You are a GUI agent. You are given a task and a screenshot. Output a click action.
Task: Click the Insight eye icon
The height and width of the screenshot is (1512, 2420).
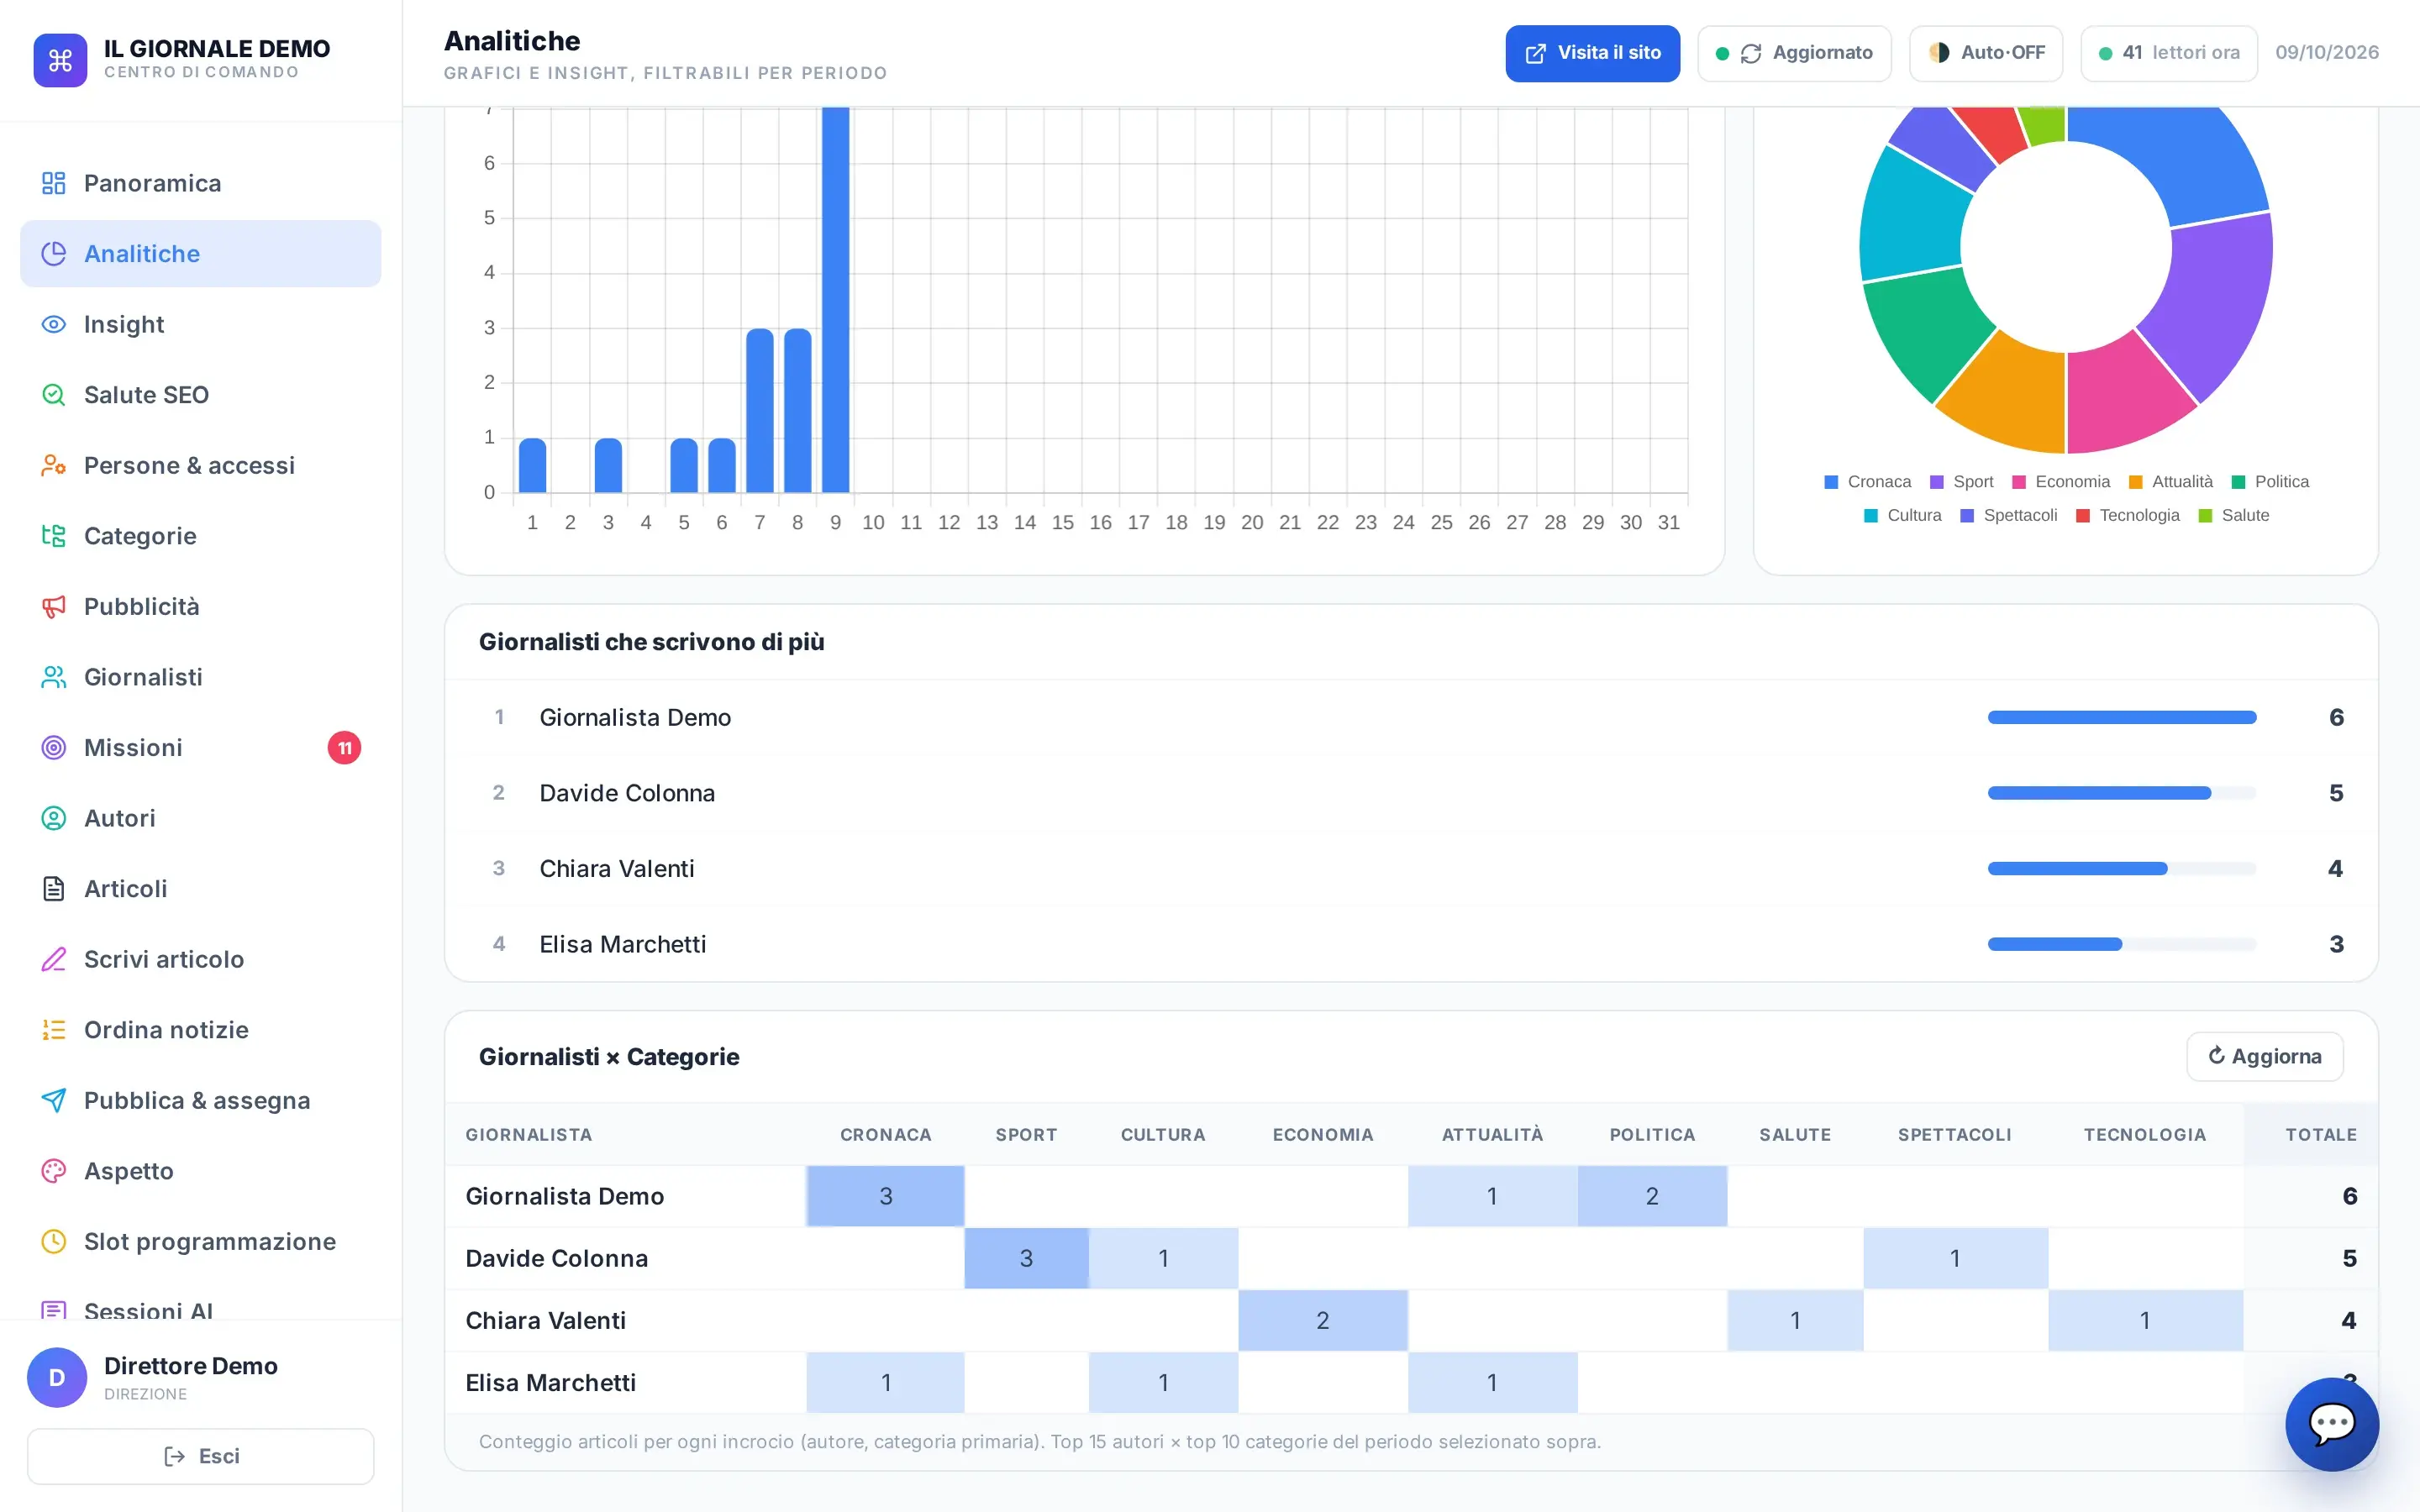53,324
